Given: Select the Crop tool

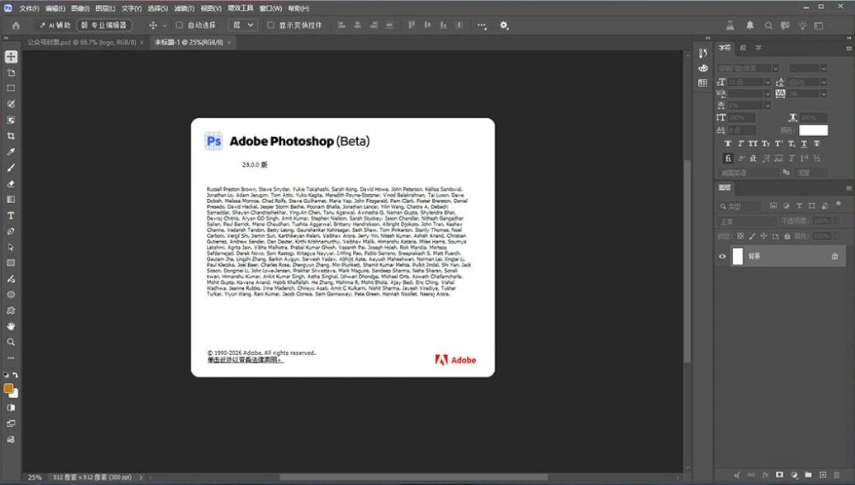Looking at the screenshot, I should tap(11, 136).
